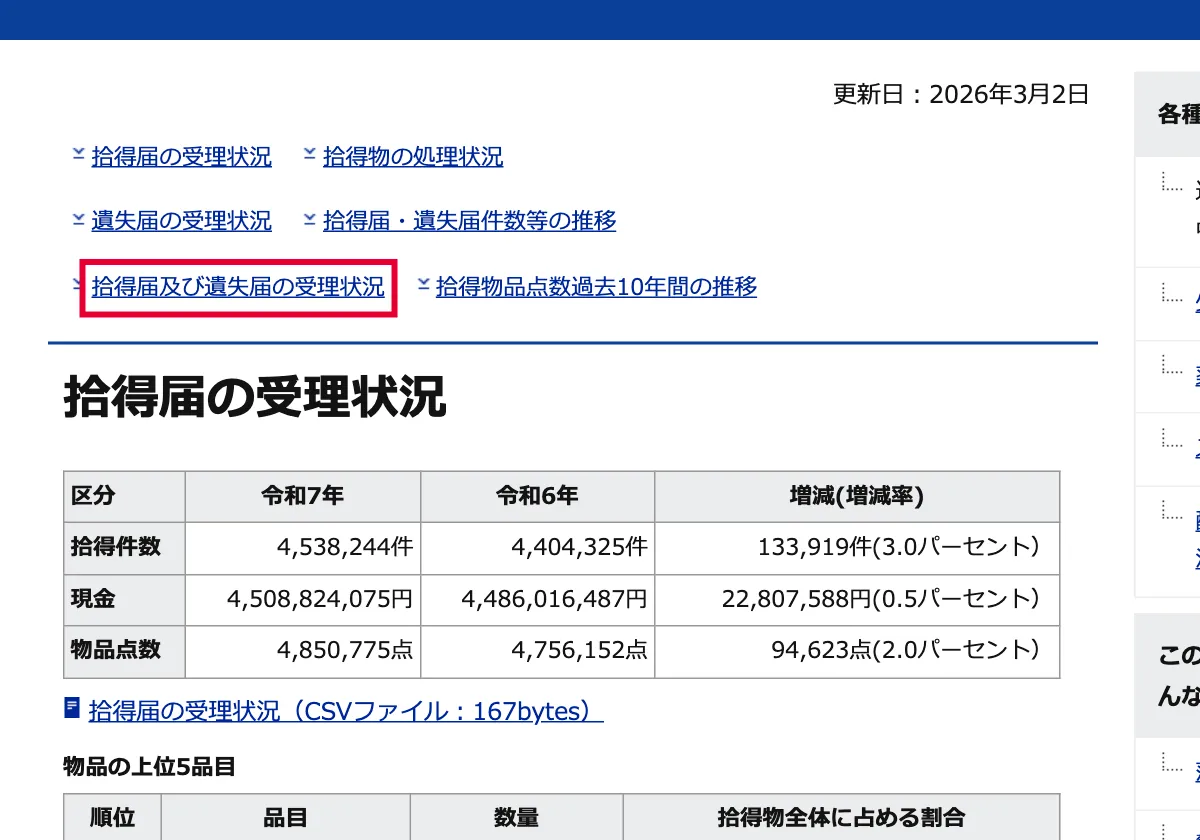Download the 拾得届の受理状況 CSVファイル link
This screenshot has width=1200, height=840.
point(346,711)
